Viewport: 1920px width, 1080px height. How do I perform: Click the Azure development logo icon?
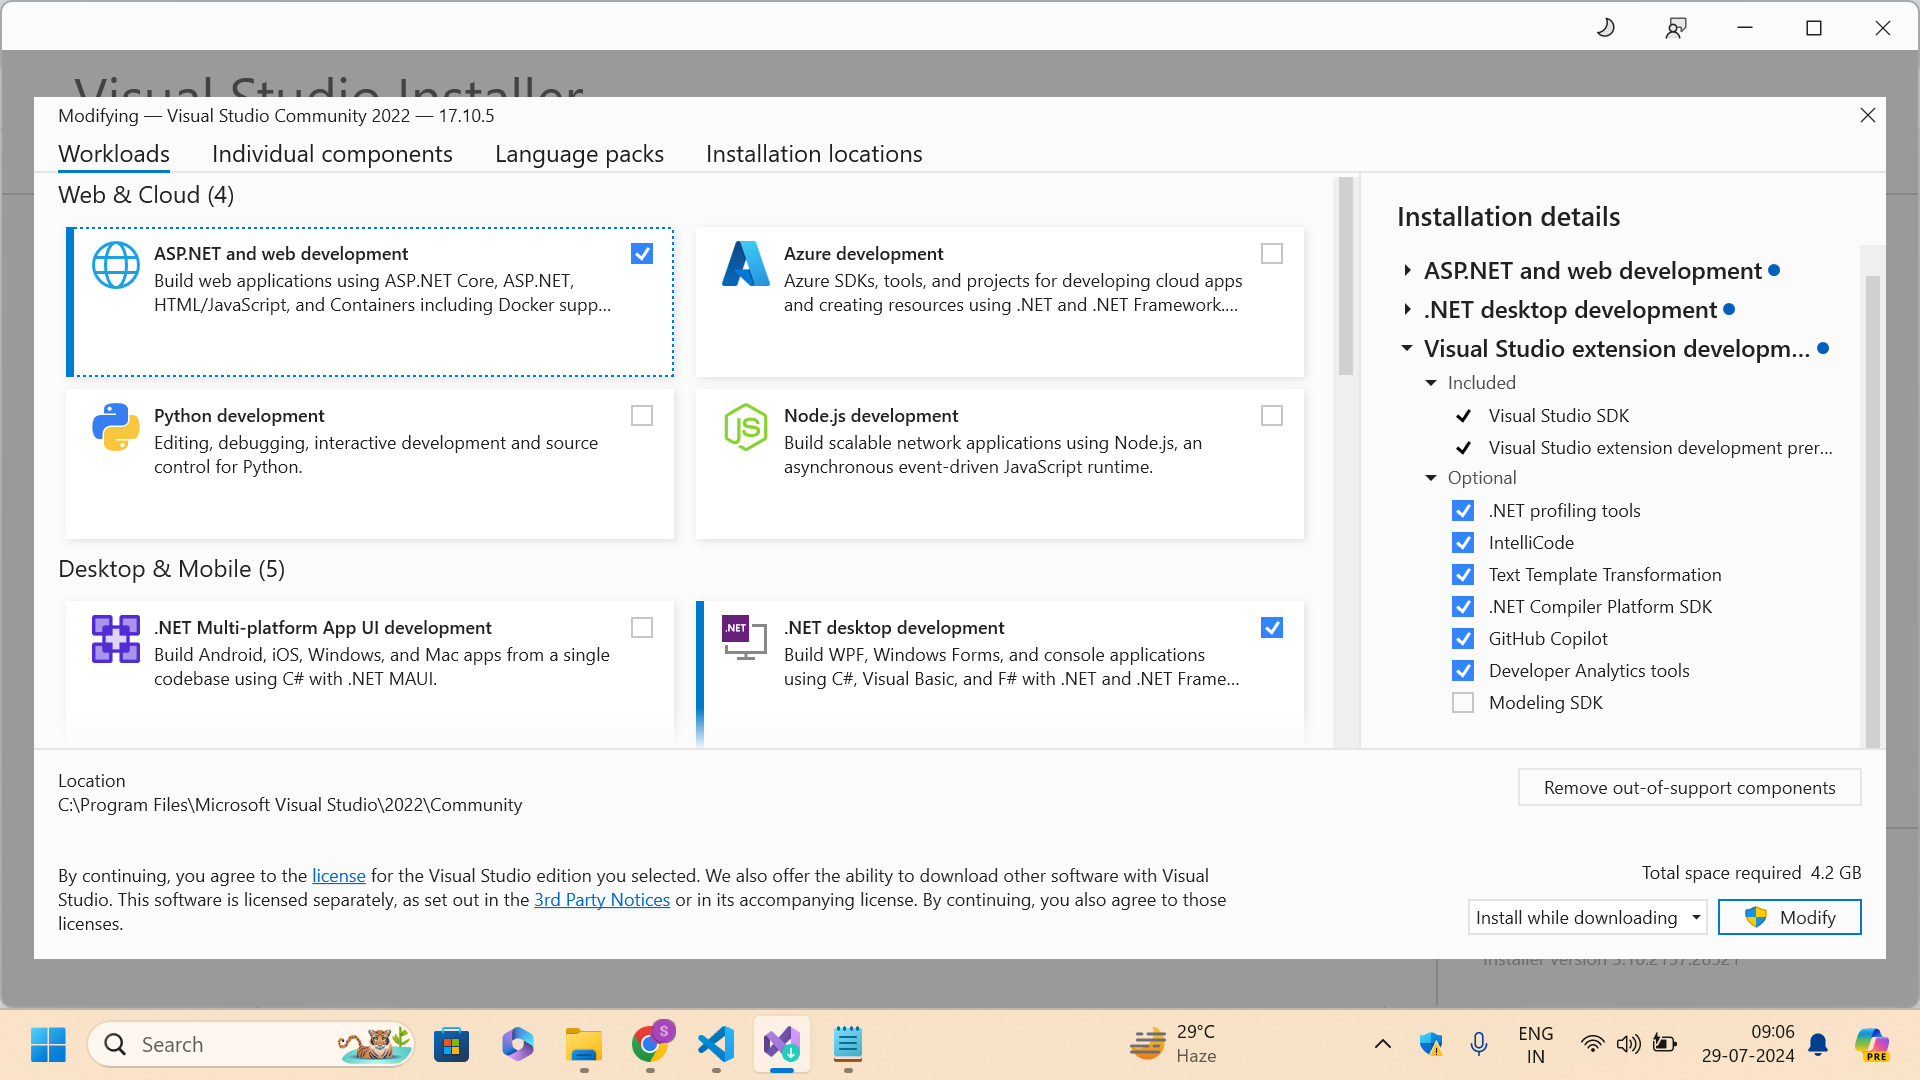tap(746, 264)
